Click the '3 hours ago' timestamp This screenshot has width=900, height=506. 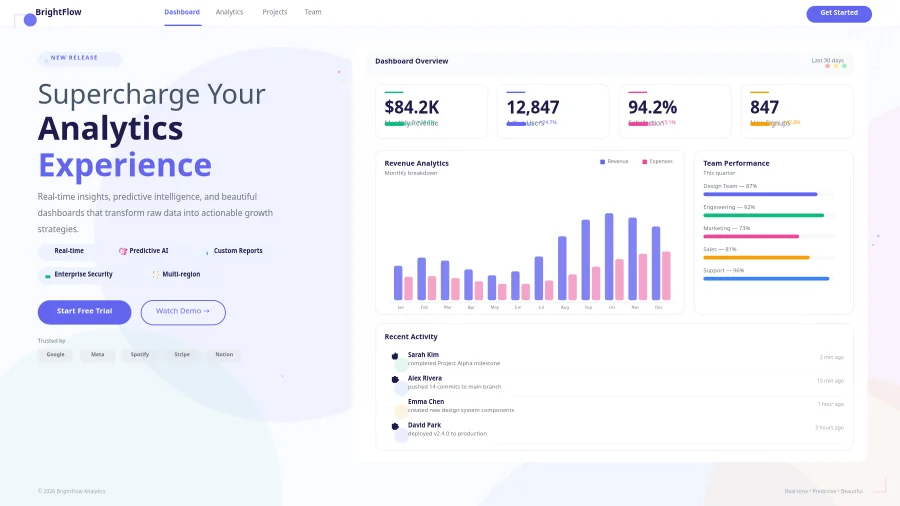coord(829,428)
